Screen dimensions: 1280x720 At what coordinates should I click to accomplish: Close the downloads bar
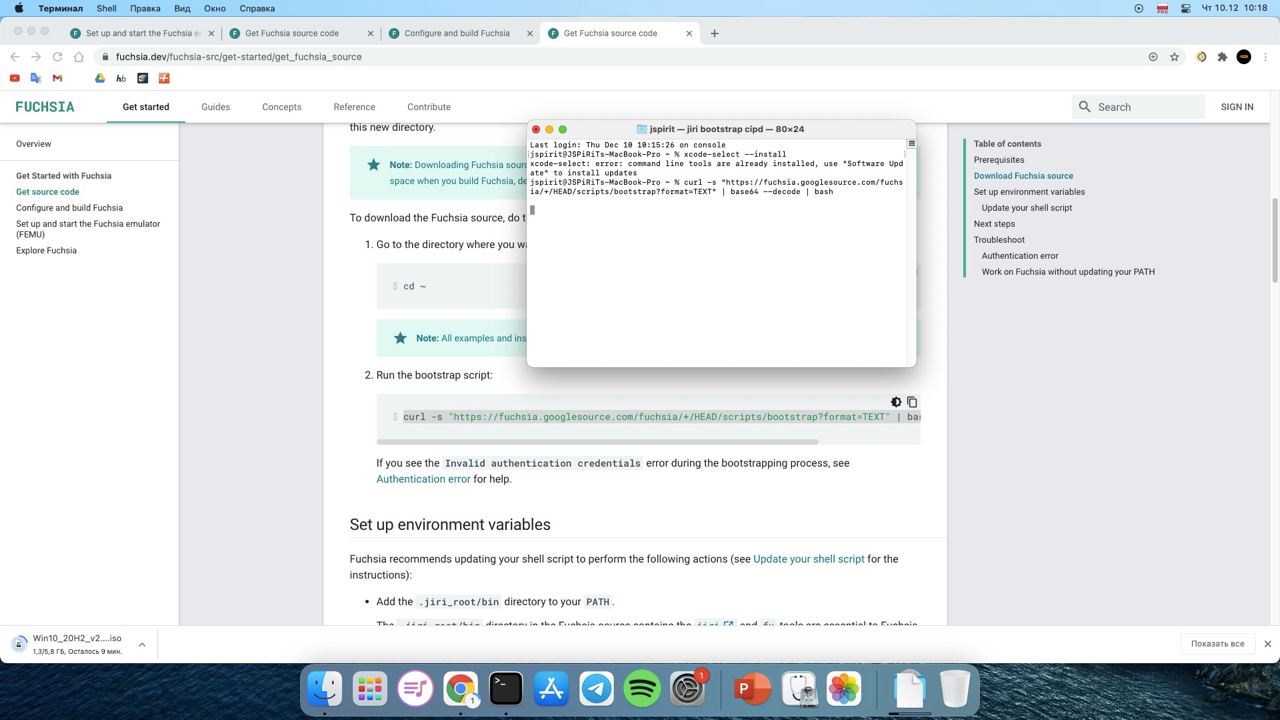click(1267, 644)
